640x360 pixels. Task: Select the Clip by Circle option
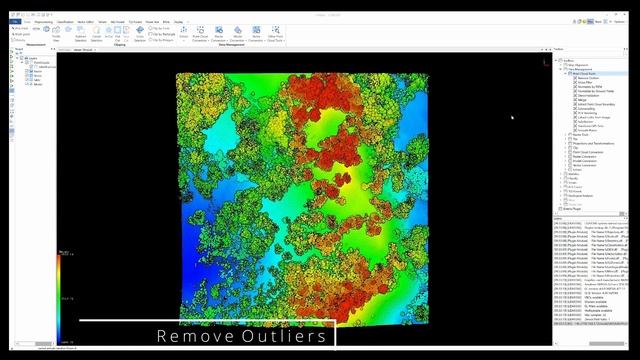pos(159,29)
